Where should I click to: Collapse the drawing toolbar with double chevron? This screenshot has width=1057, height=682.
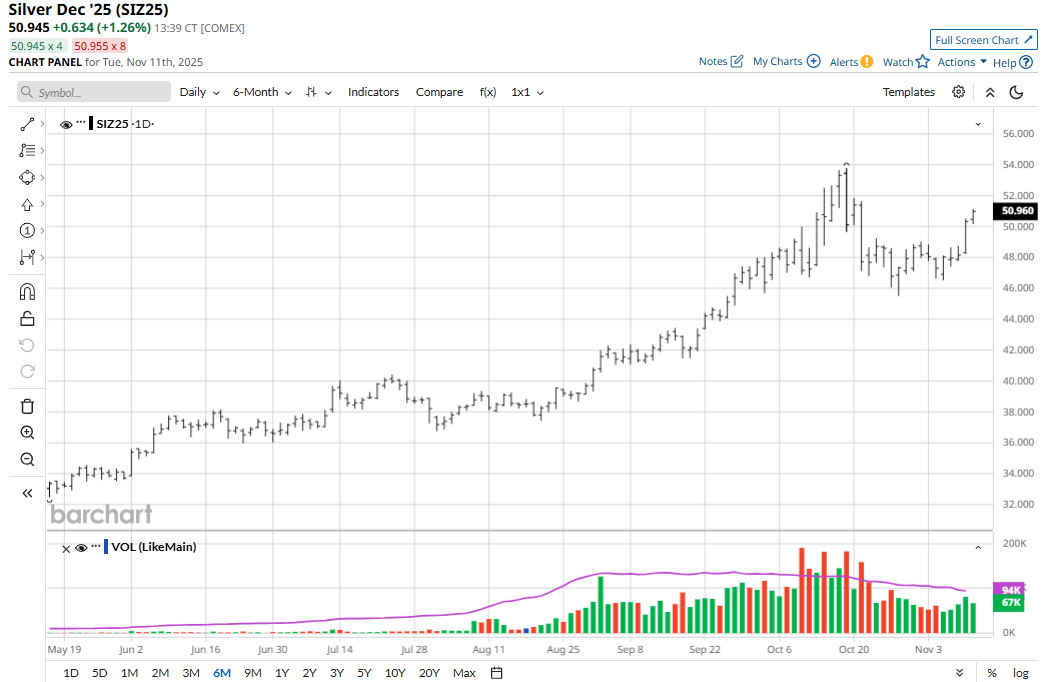(x=27, y=493)
